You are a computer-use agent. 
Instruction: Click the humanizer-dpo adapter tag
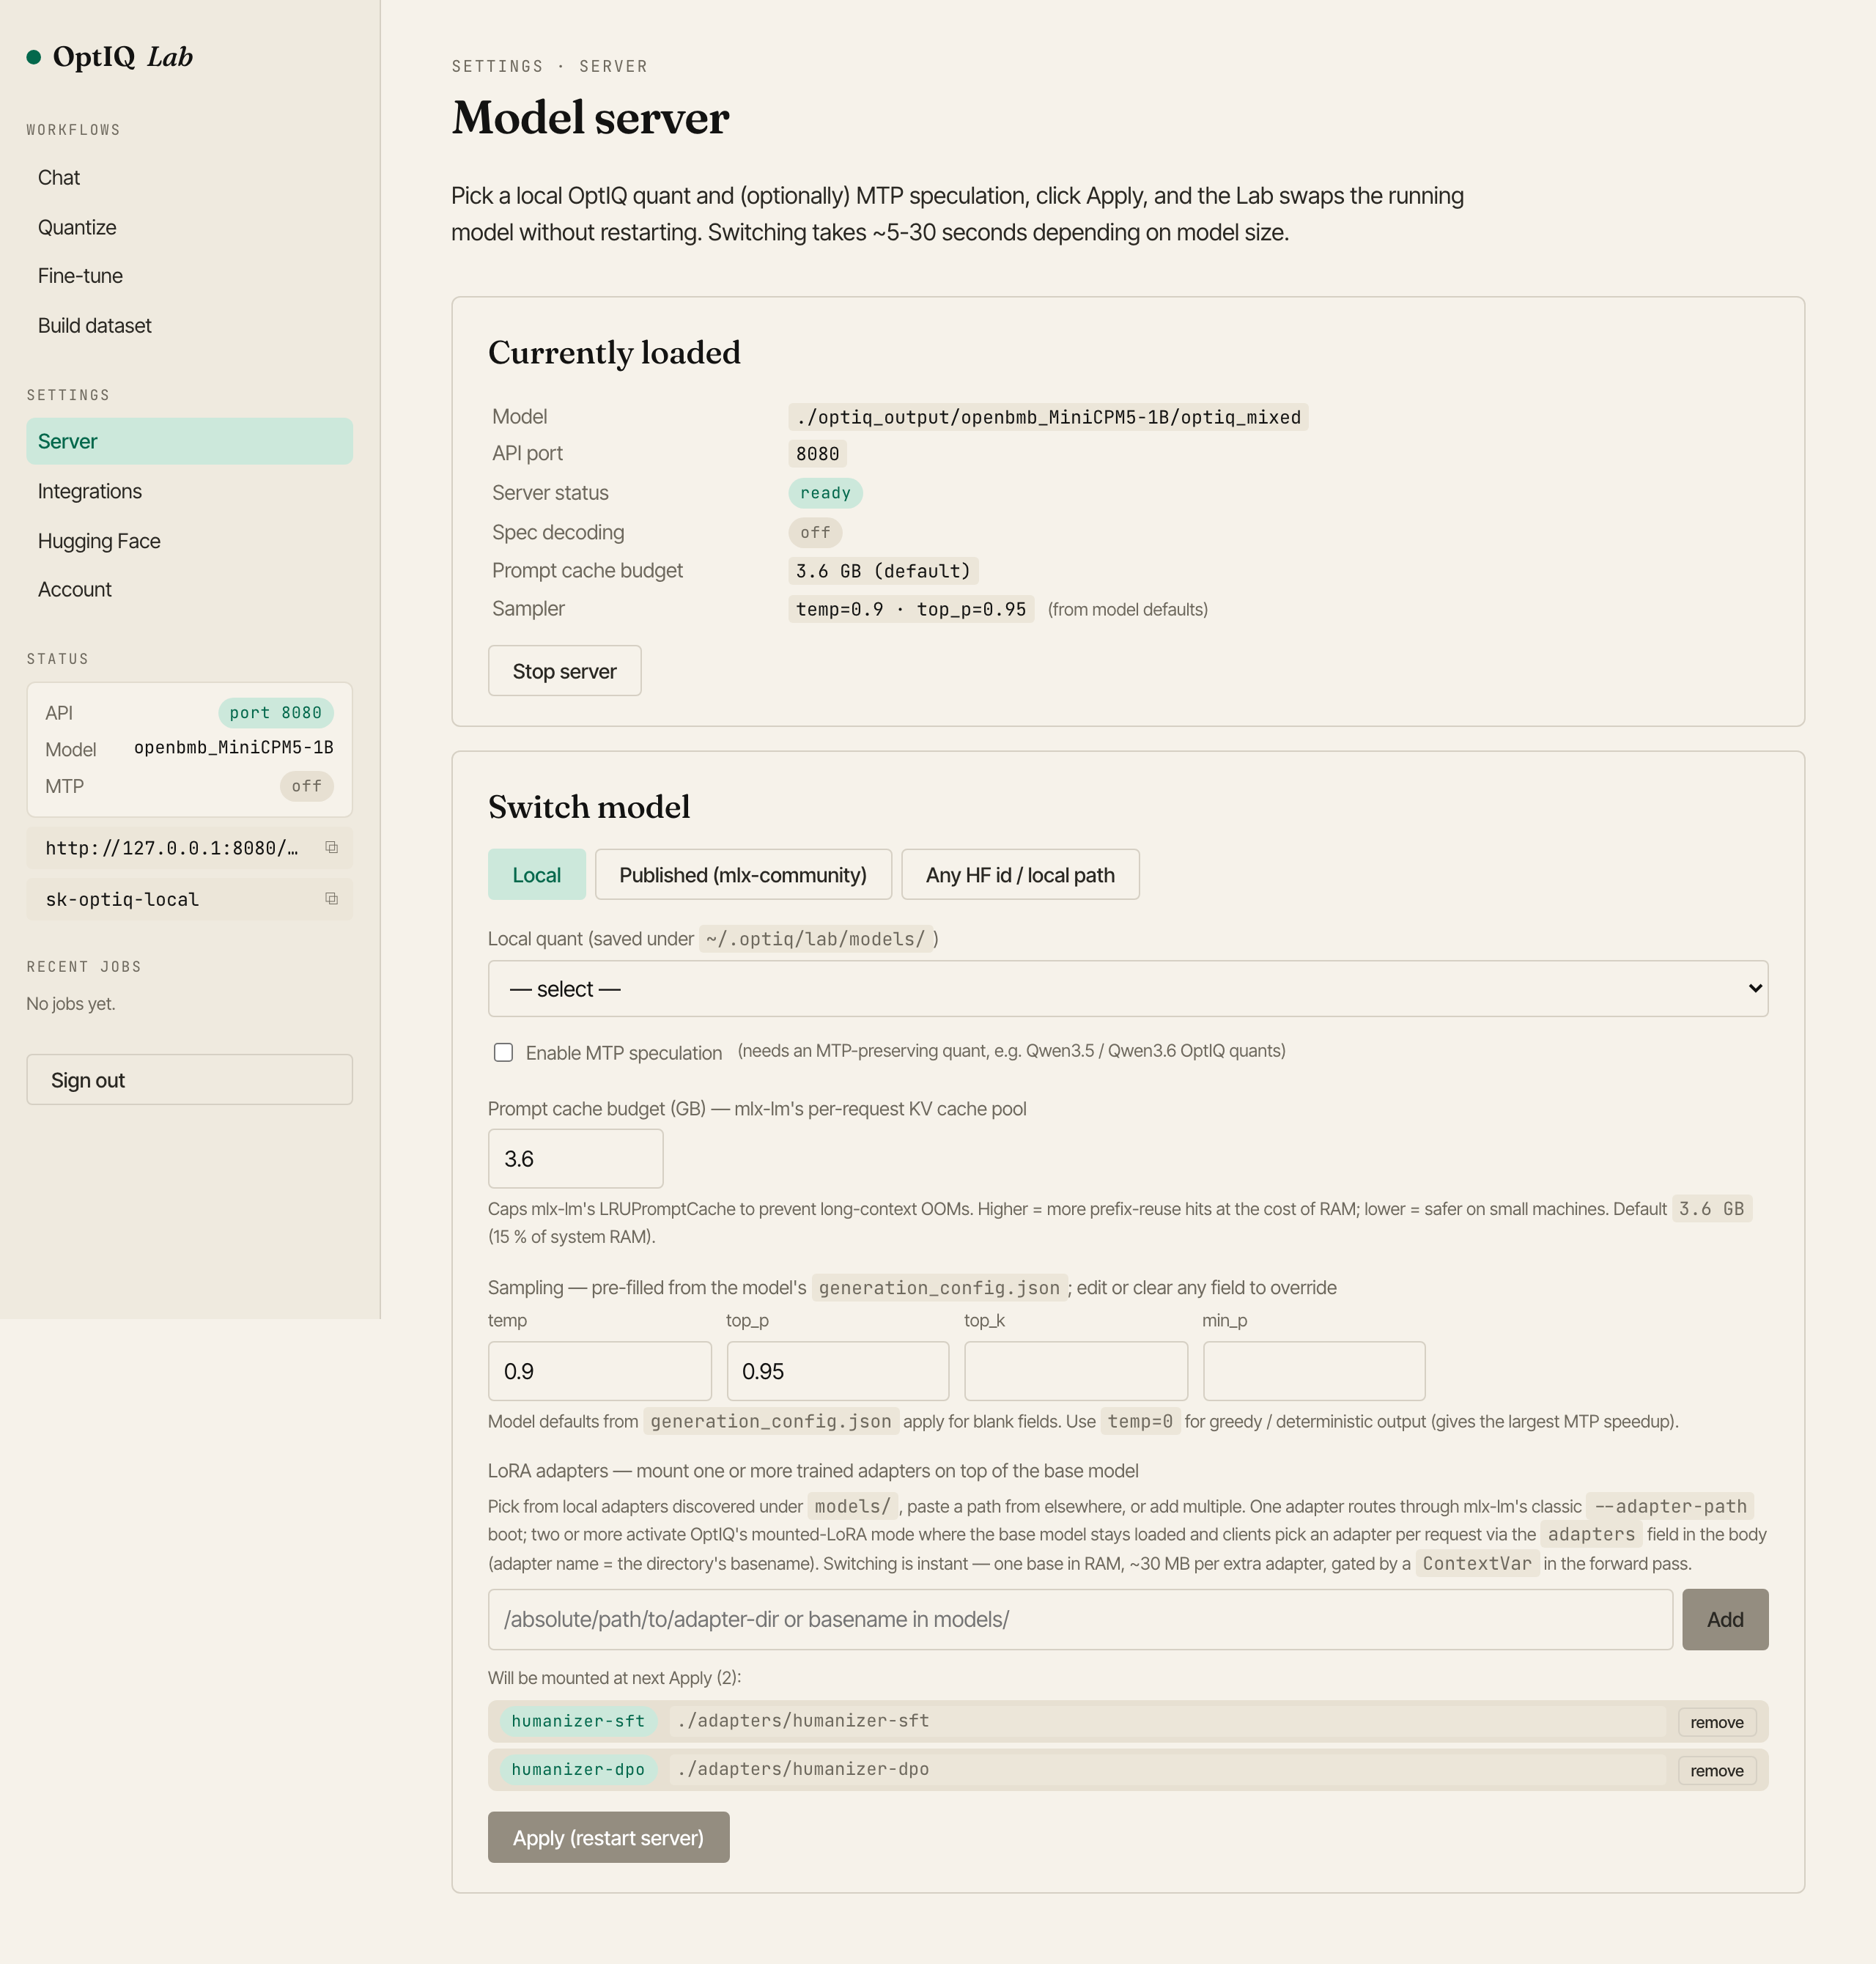tap(578, 1770)
